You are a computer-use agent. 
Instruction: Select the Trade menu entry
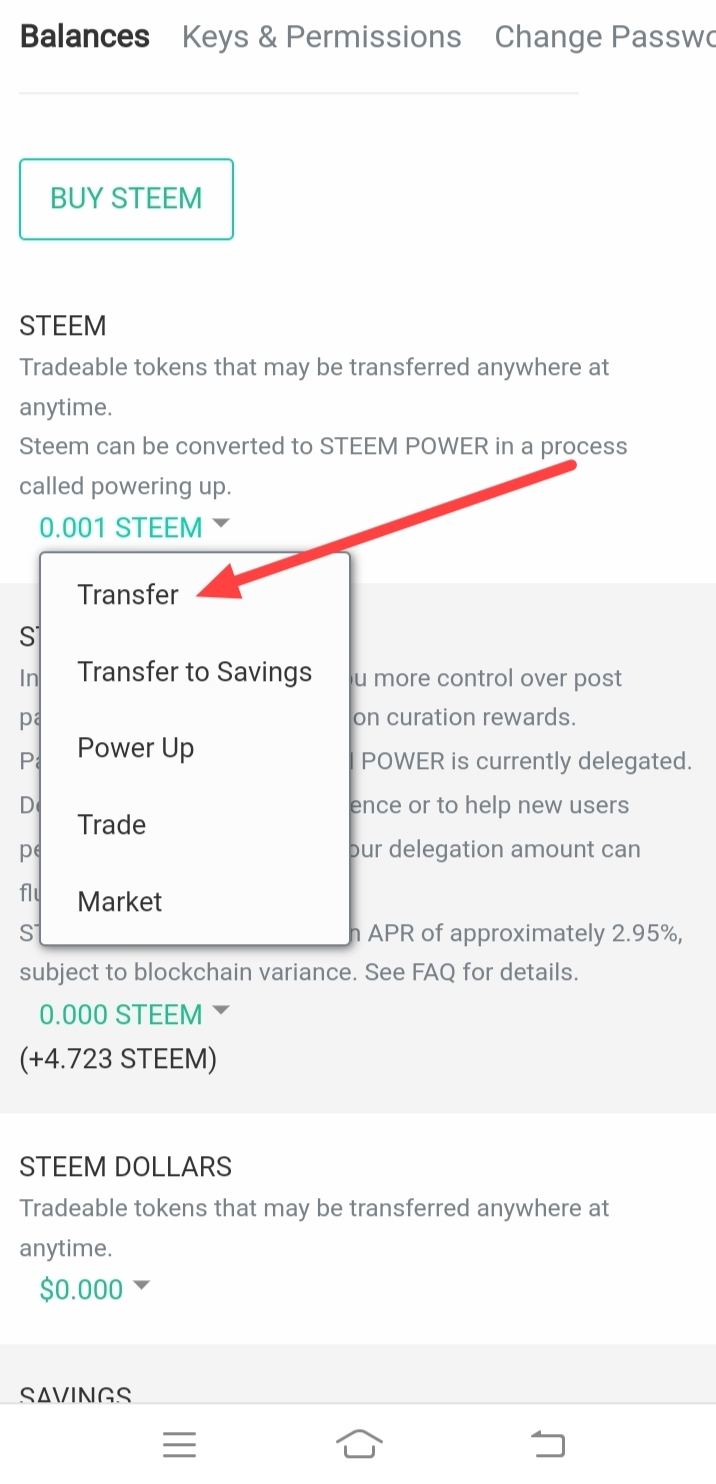pyautogui.click(x=112, y=825)
